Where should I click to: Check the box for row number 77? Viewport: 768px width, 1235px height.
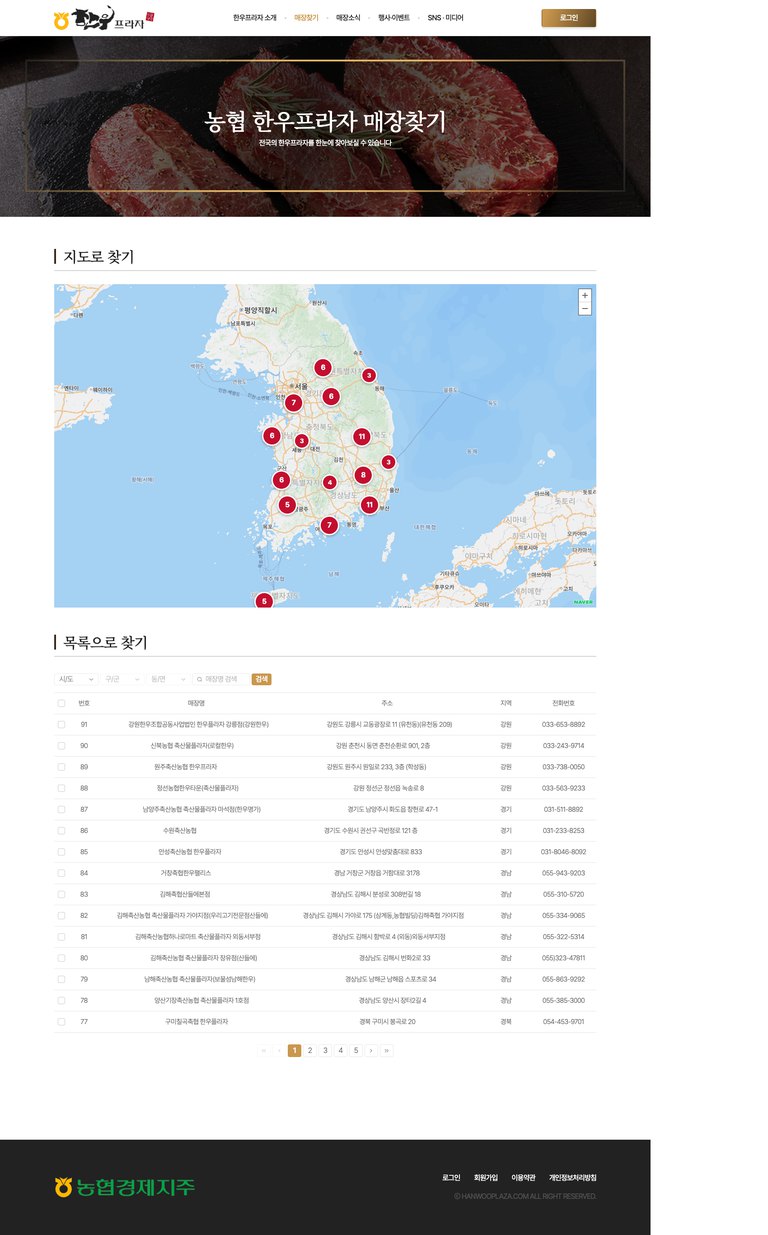coord(61,1021)
